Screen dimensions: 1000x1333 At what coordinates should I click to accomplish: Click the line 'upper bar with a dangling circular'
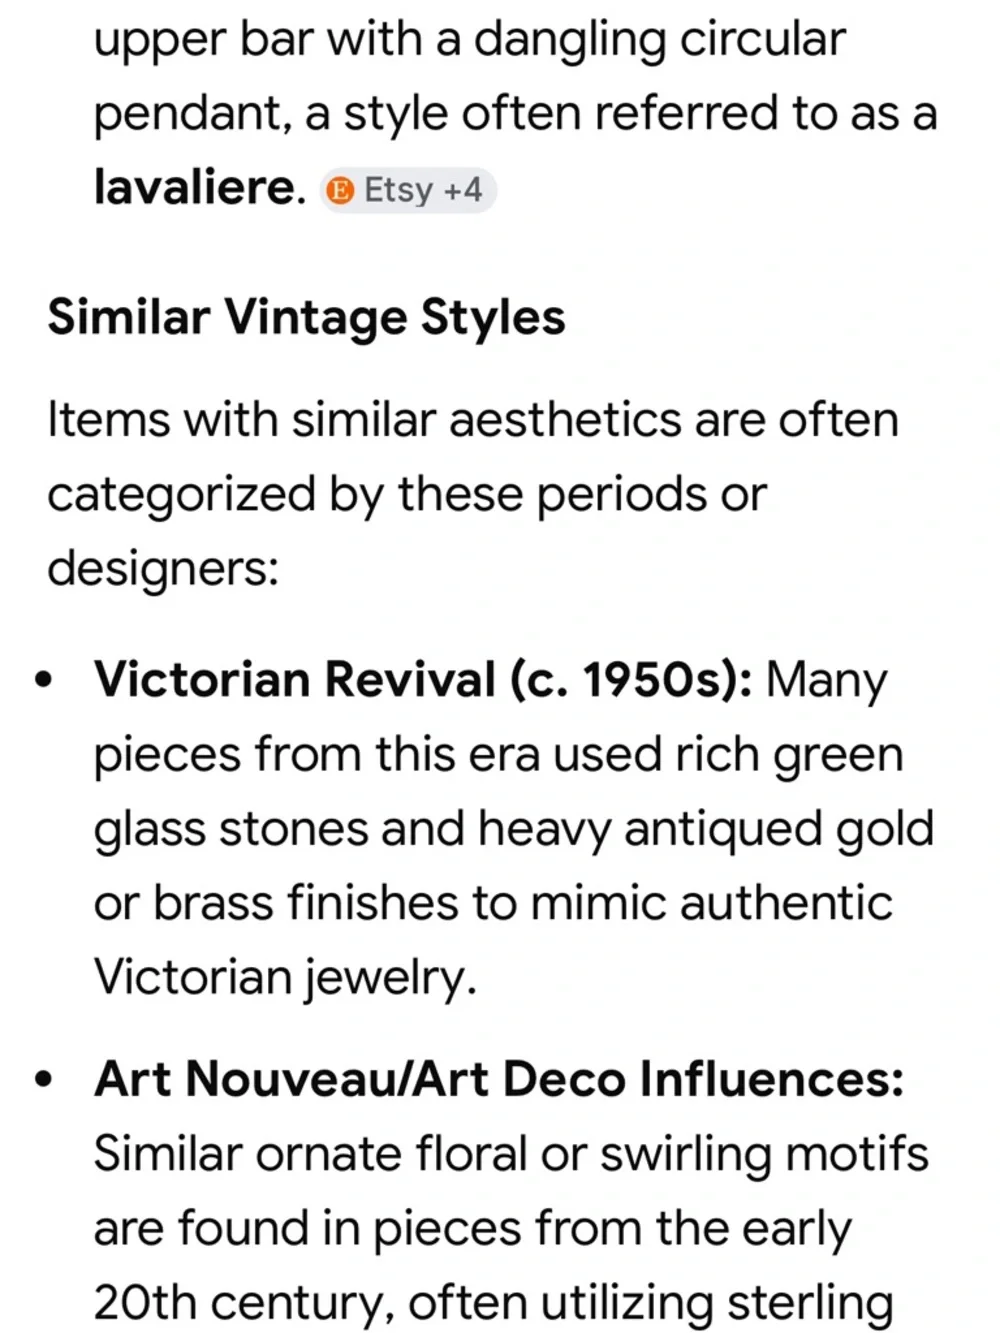click(469, 40)
